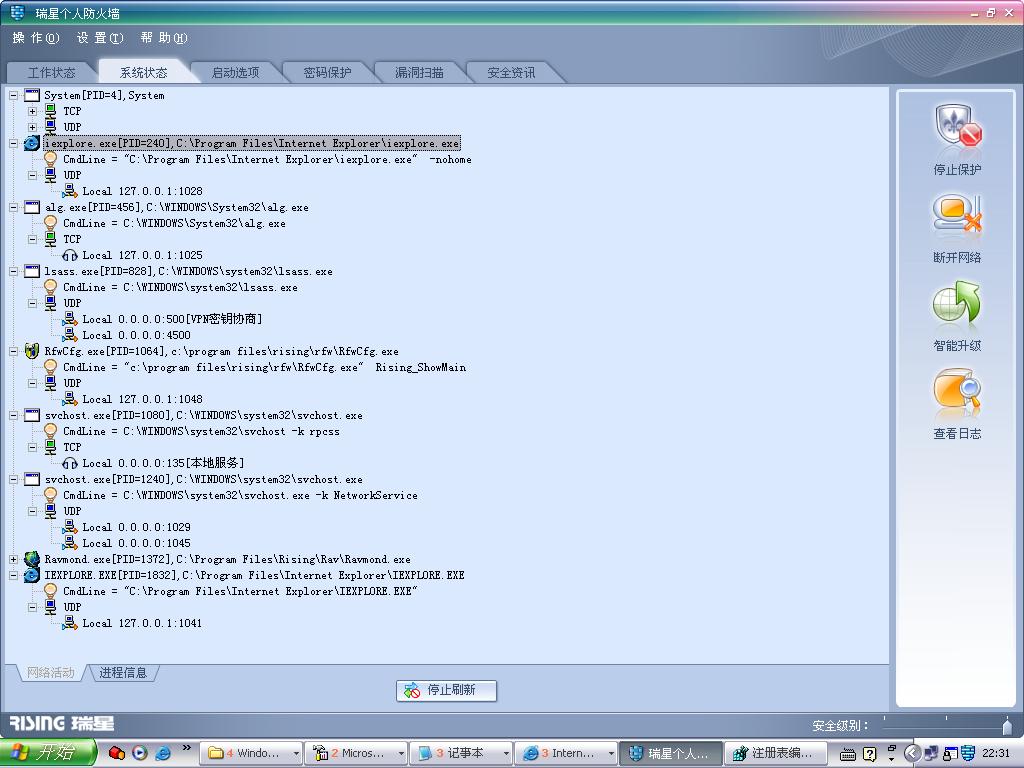This screenshot has width=1024, height=768.
Task: Click the window icon beside alg.exe PID=456
Action: tap(32, 207)
